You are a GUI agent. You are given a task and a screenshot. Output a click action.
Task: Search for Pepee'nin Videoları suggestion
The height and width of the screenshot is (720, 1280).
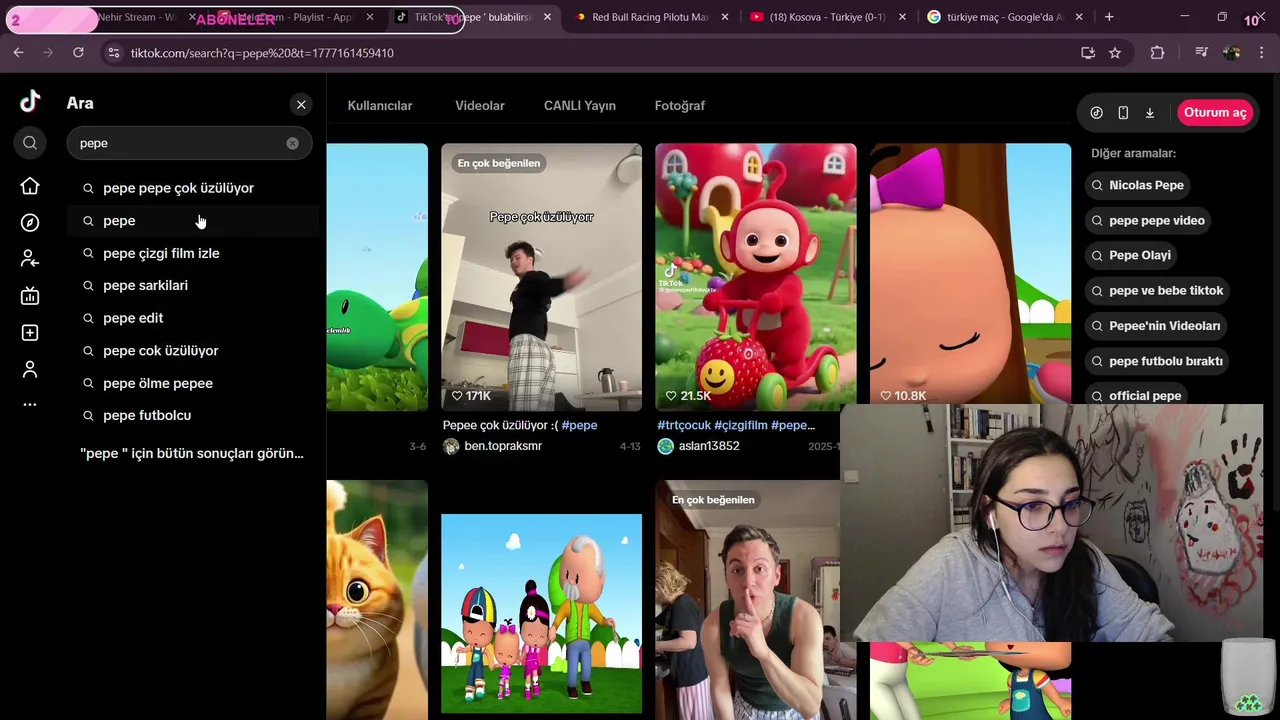(1156, 326)
